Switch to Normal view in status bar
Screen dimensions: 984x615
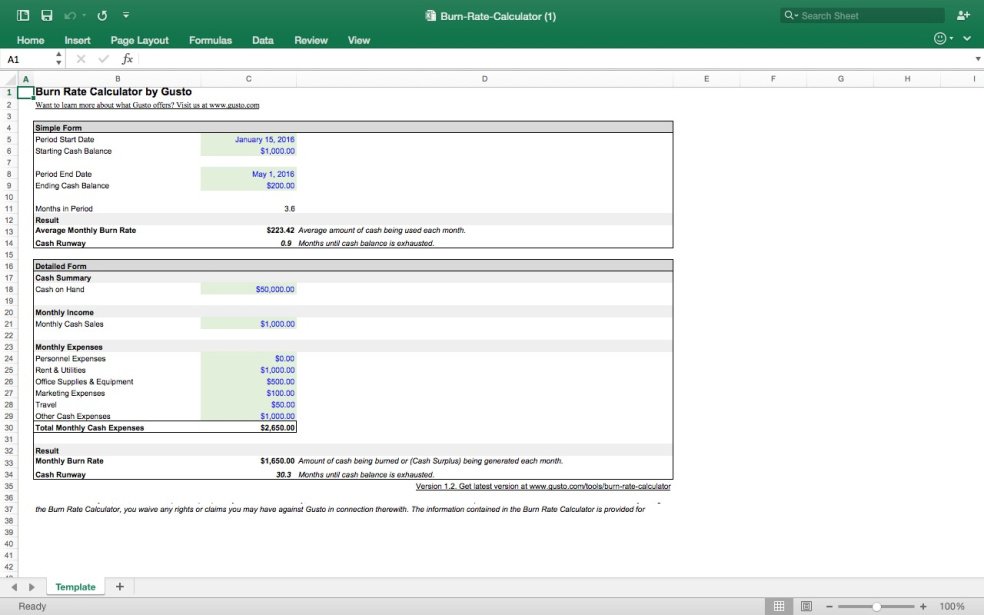point(779,606)
